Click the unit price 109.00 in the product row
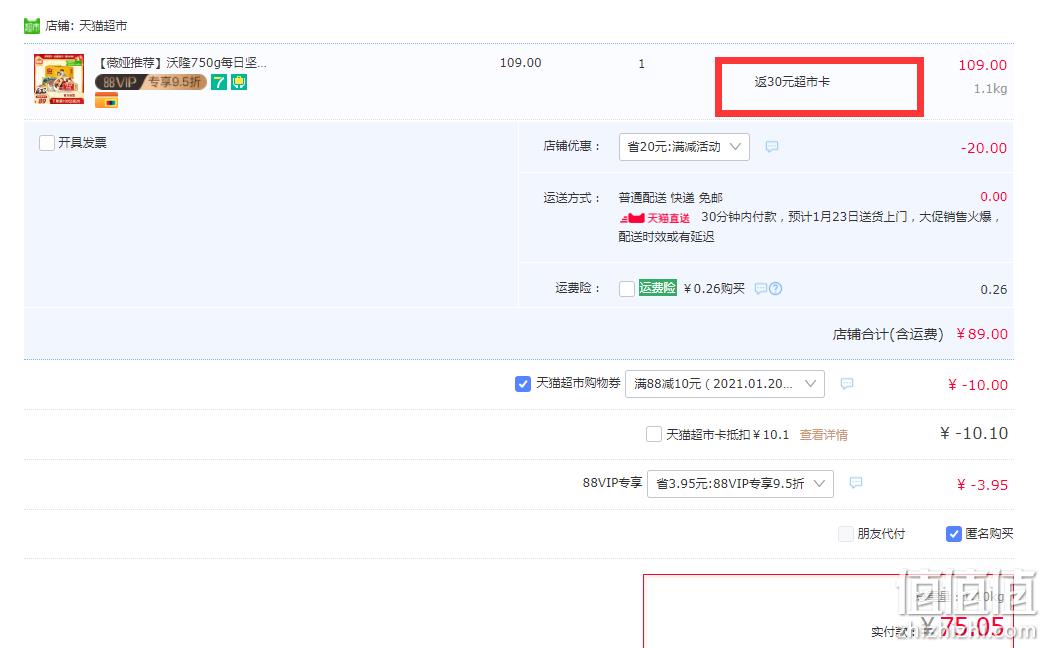Screen dimensions: 1046x648 tap(520, 63)
